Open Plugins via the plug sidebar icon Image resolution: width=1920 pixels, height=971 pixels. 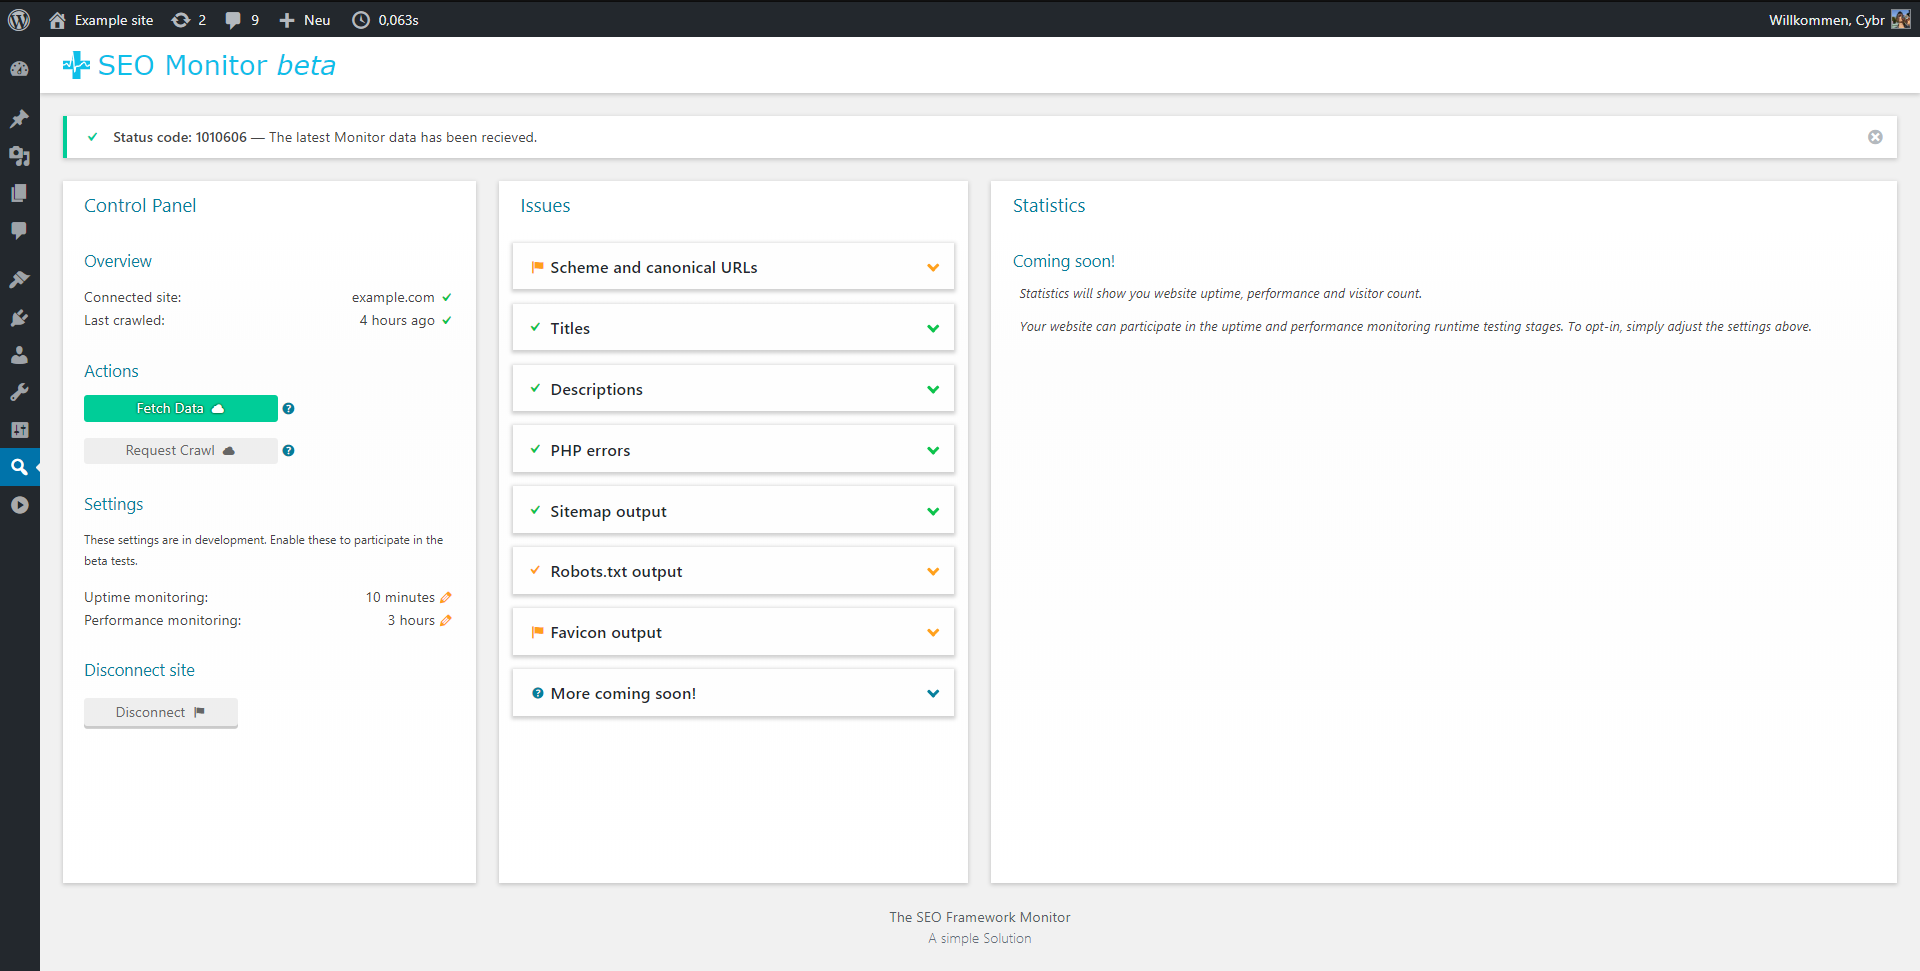coord(19,318)
